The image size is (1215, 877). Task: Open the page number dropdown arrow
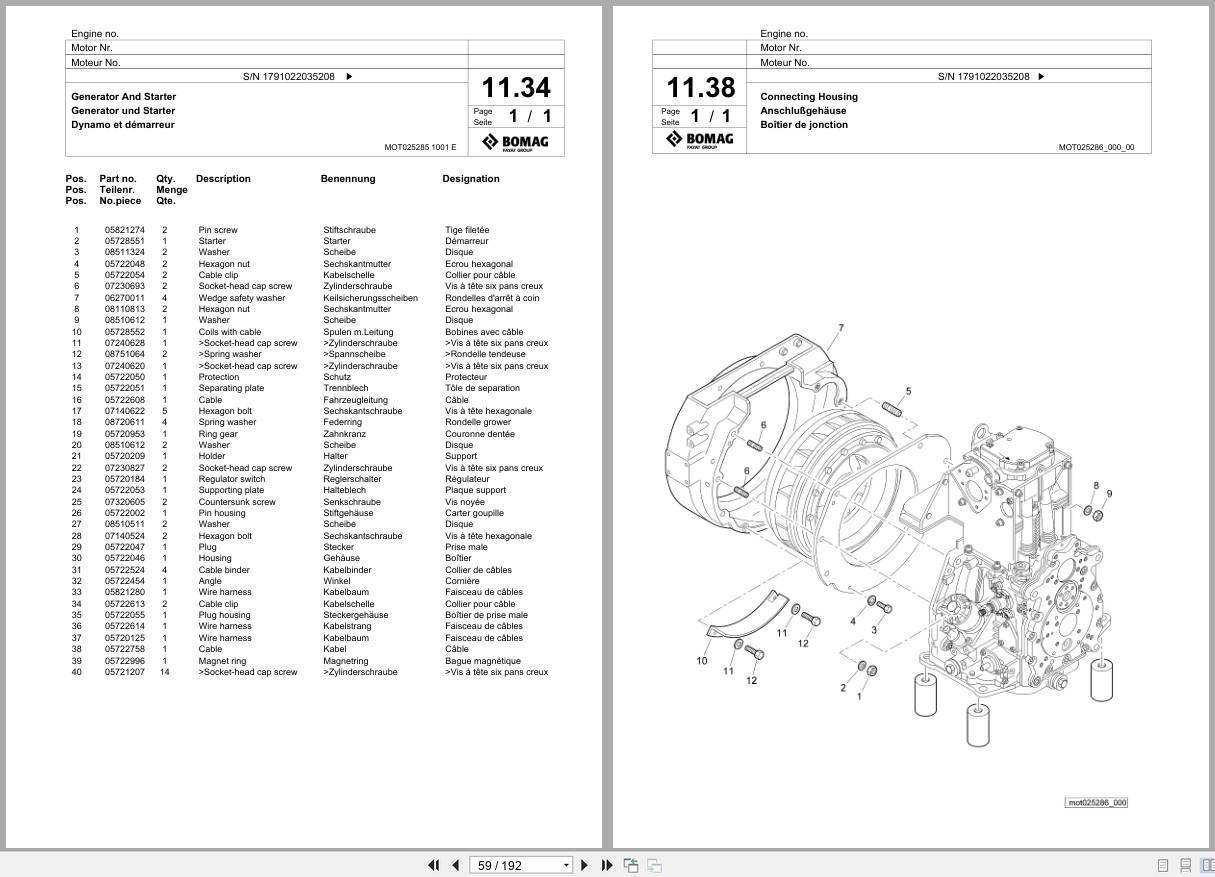(566, 865)
